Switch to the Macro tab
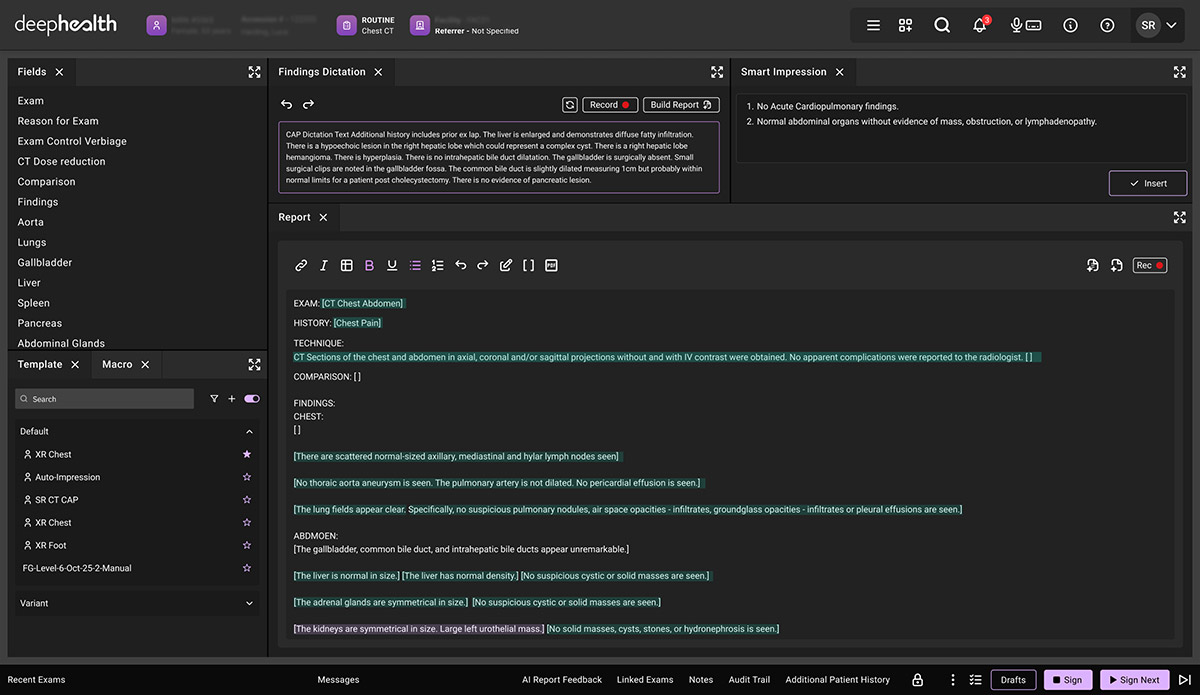 117,365
